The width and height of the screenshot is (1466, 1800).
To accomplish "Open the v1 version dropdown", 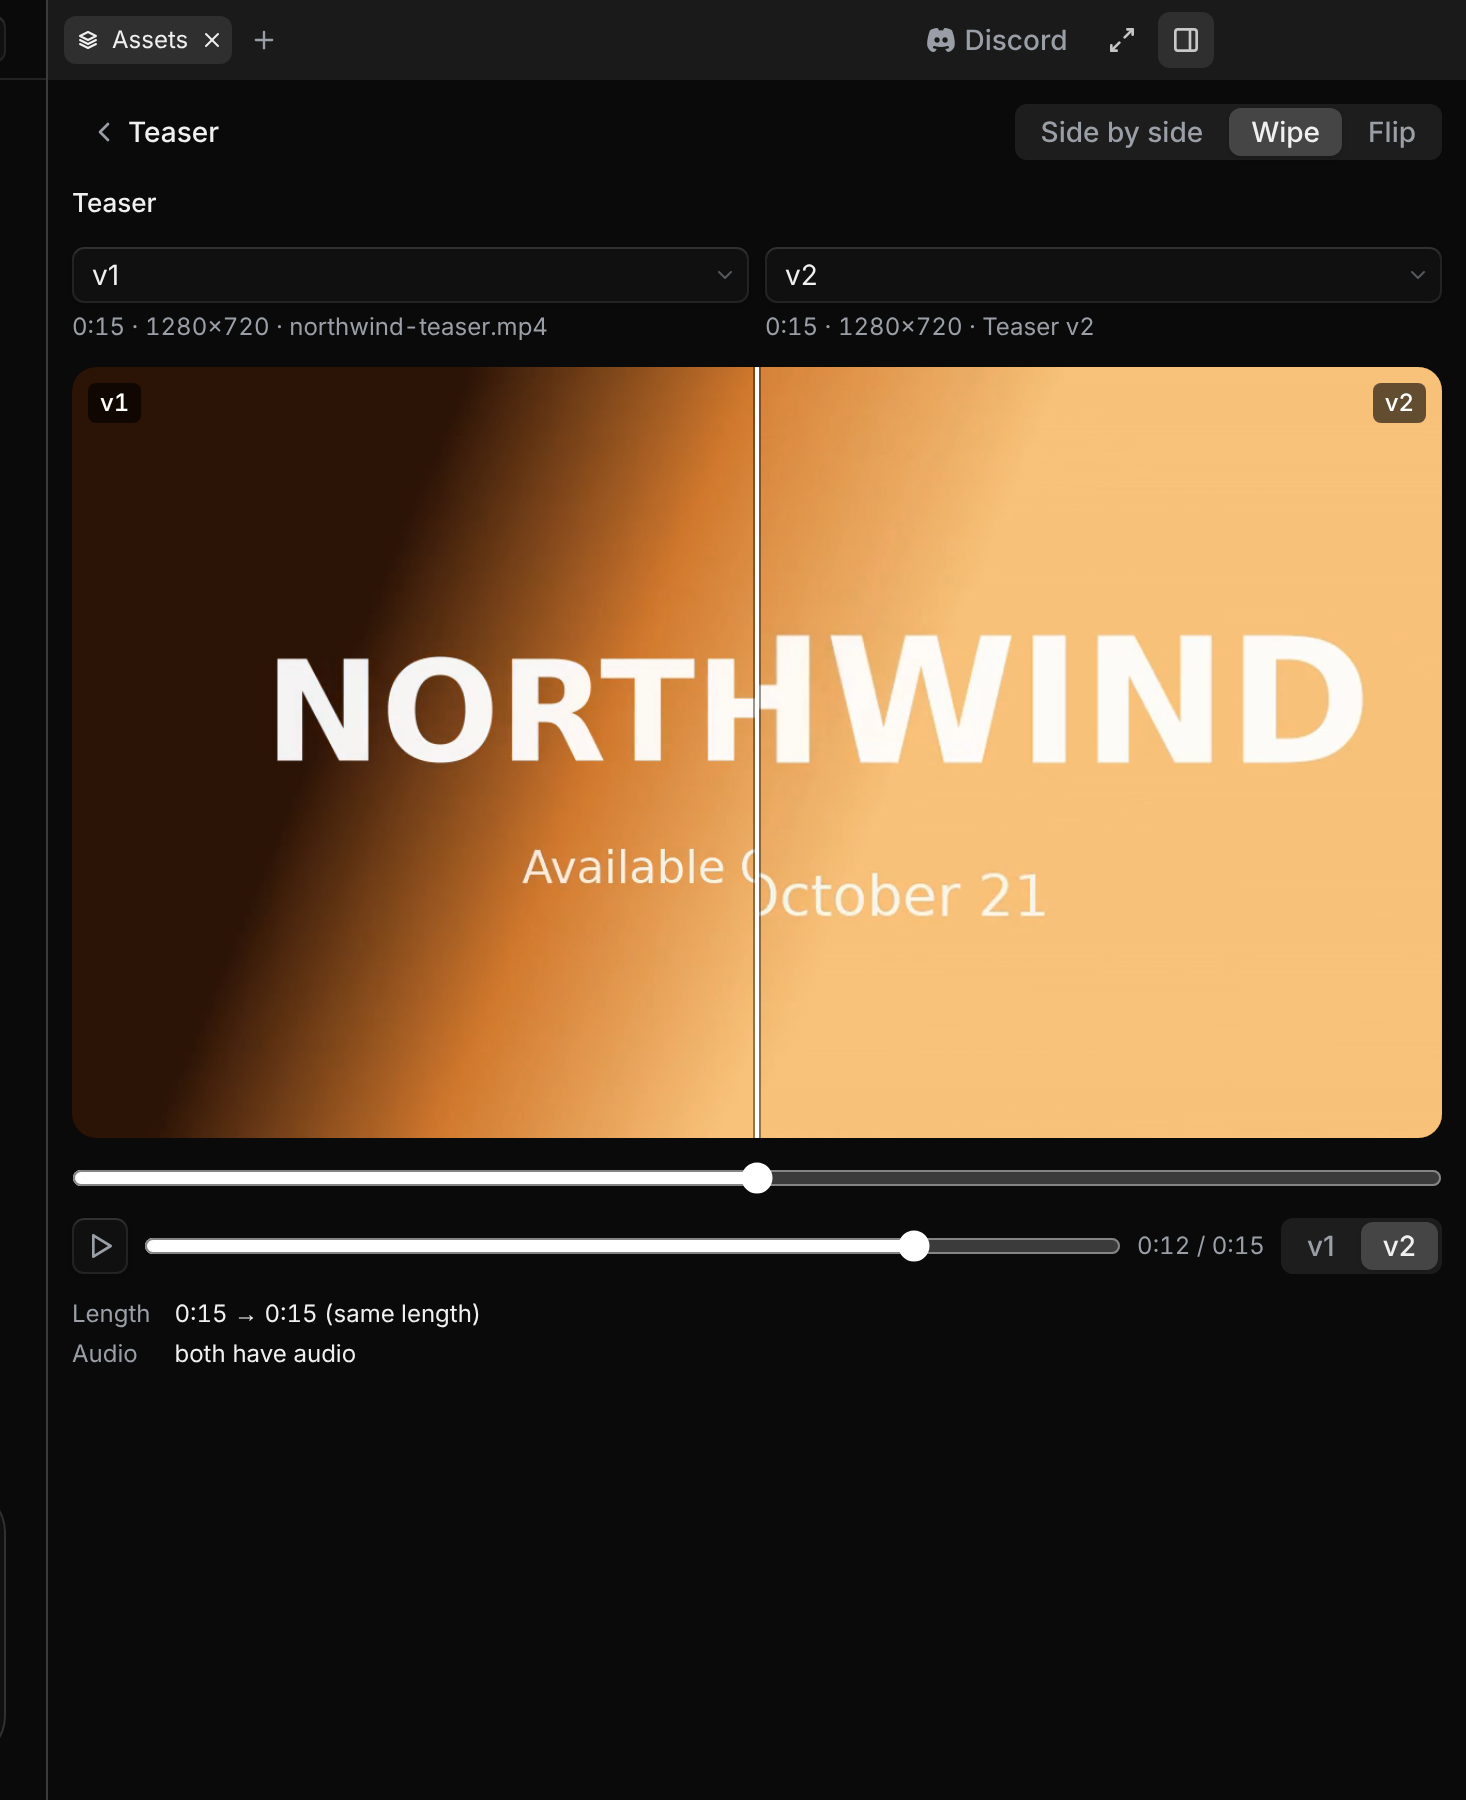I will 410,275.
